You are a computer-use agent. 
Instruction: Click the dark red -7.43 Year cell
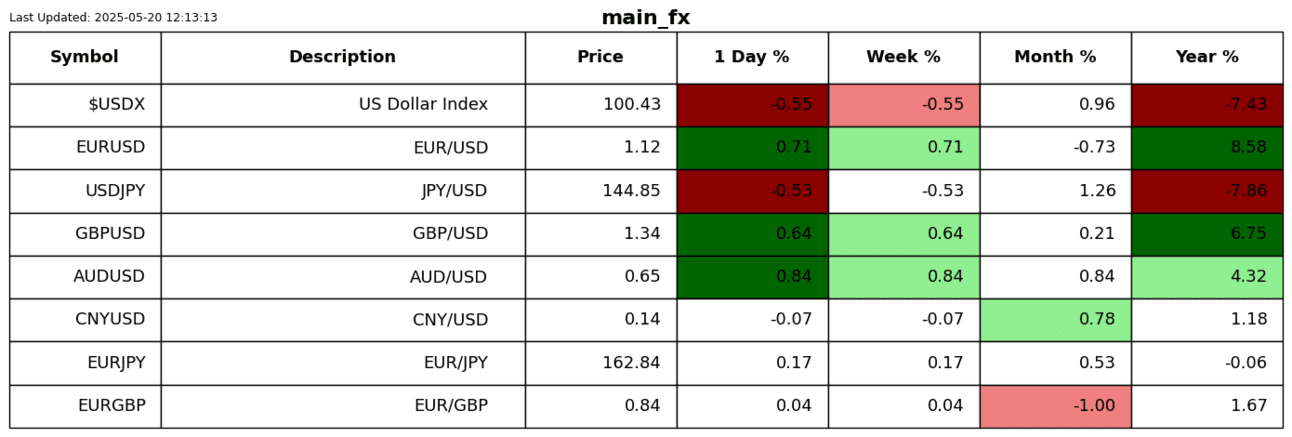tap(1207, 105)
